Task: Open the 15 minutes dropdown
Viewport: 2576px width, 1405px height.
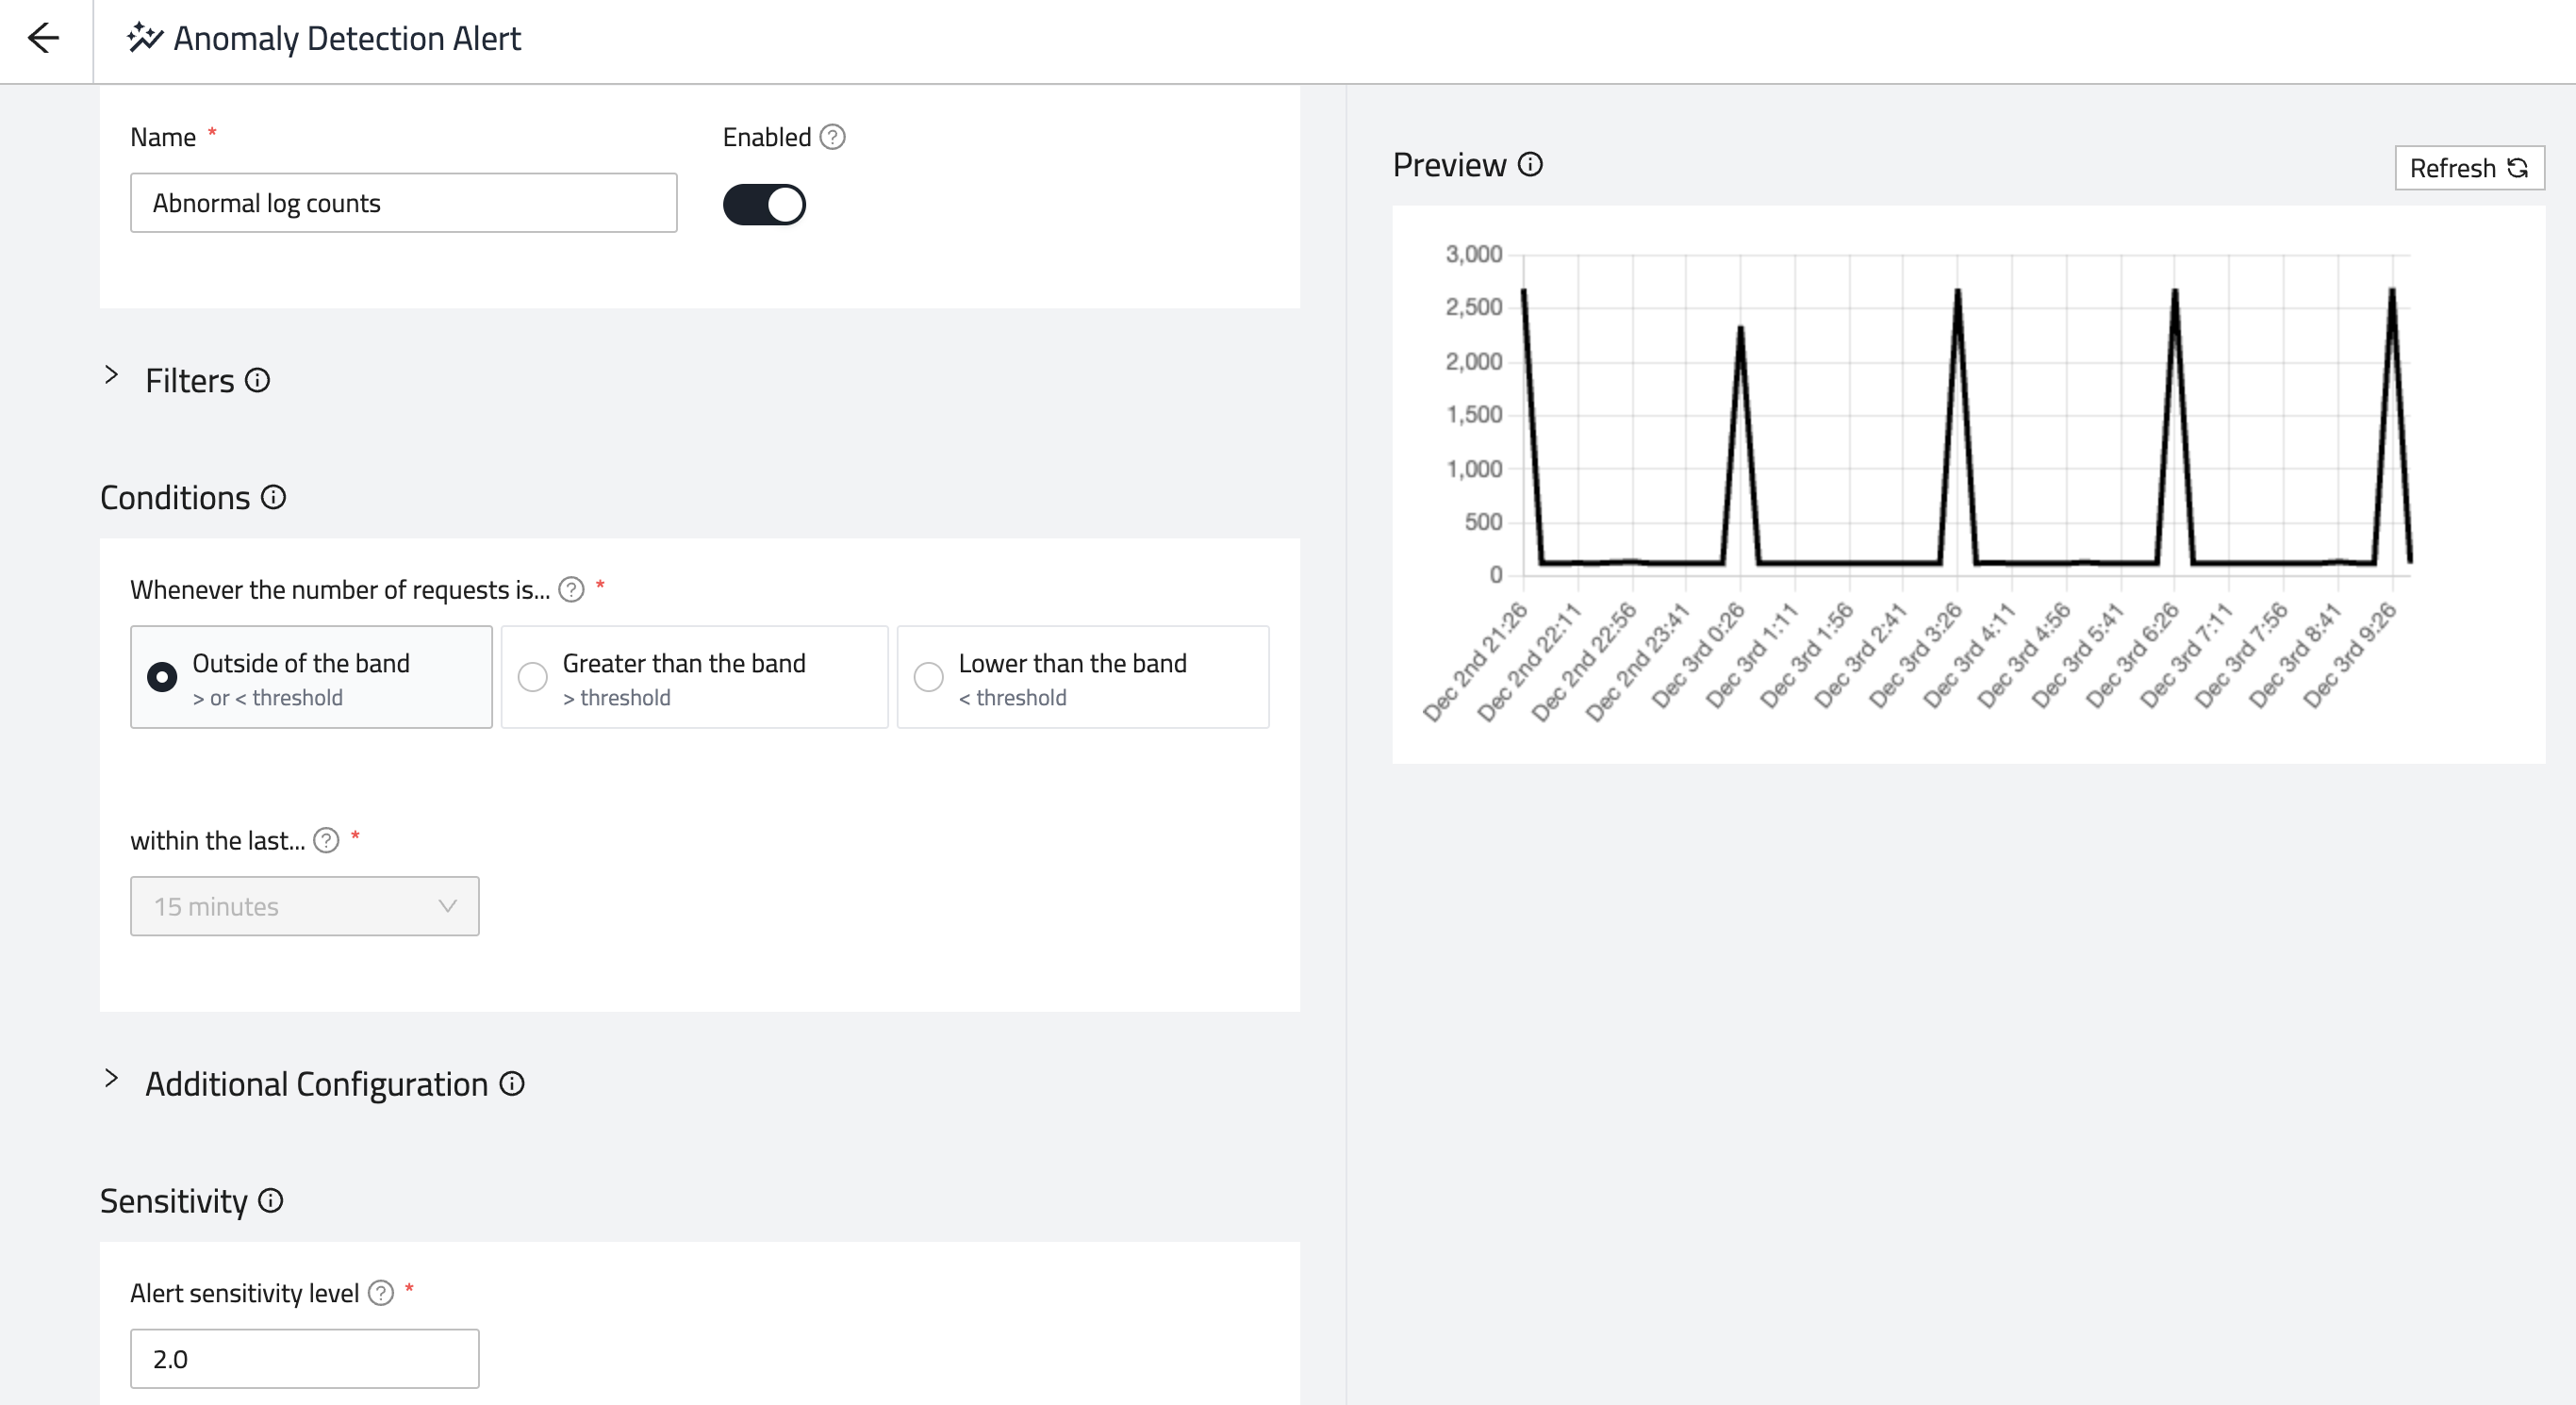Action: point(304,906)
